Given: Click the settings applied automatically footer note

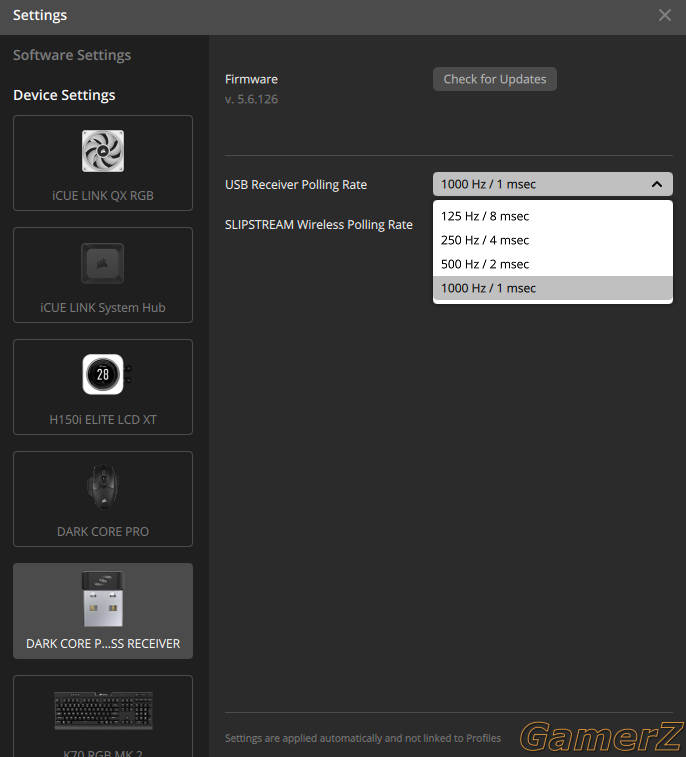Looking at the screenshot, I should coord(363,738).
